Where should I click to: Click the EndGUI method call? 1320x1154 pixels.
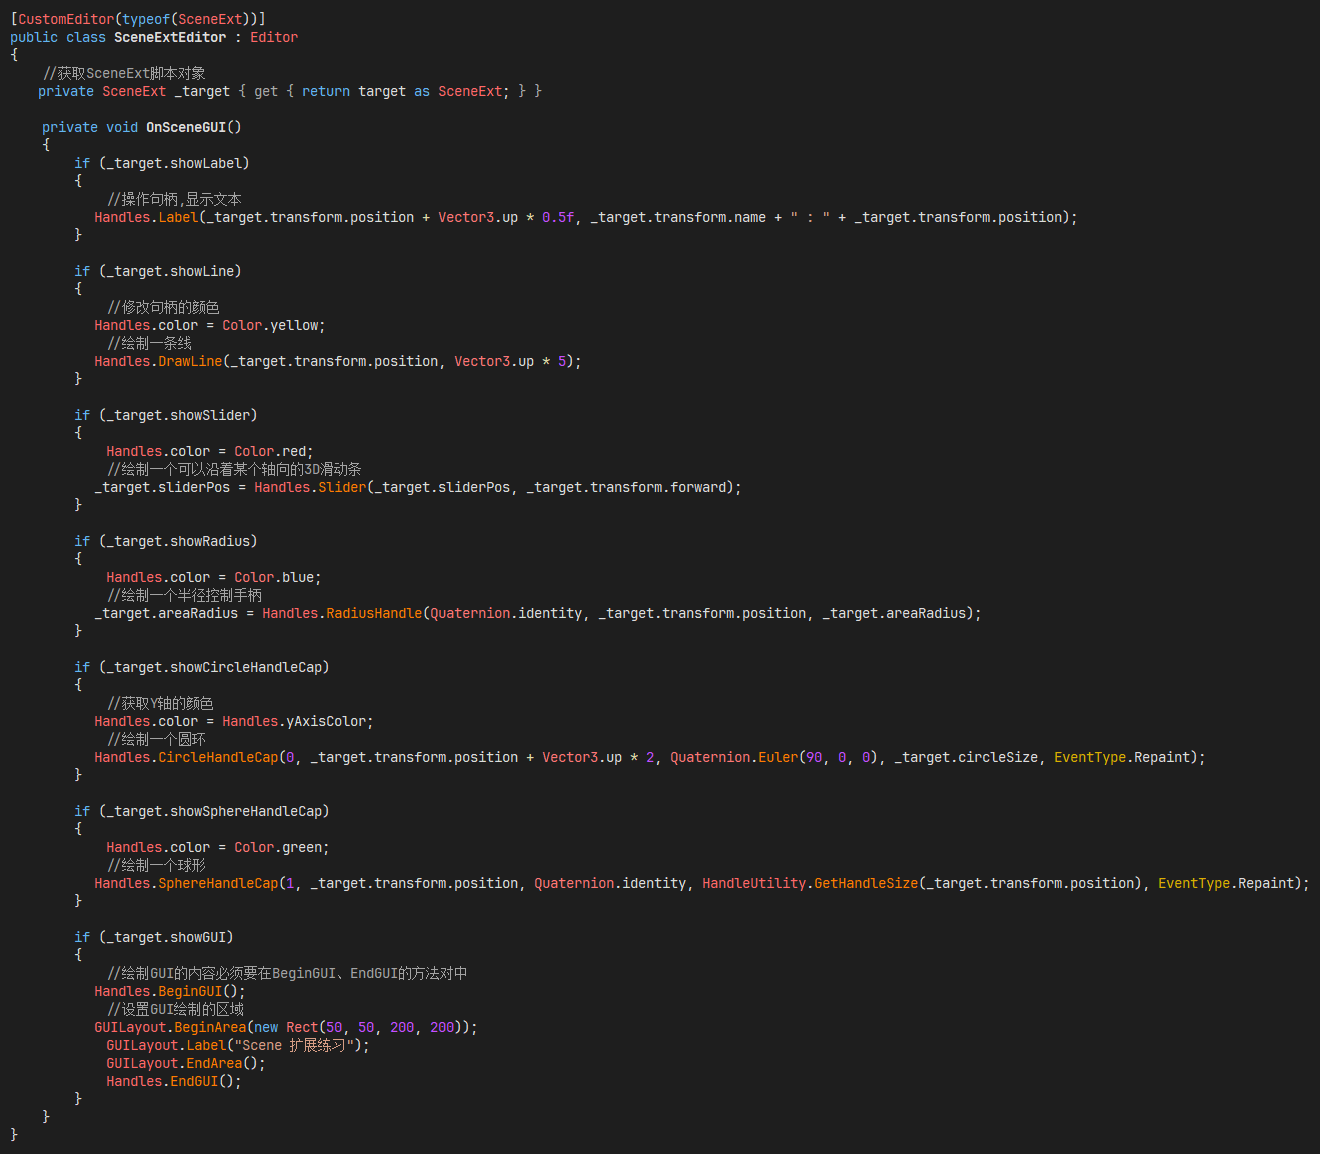[x=194, y=1081]
